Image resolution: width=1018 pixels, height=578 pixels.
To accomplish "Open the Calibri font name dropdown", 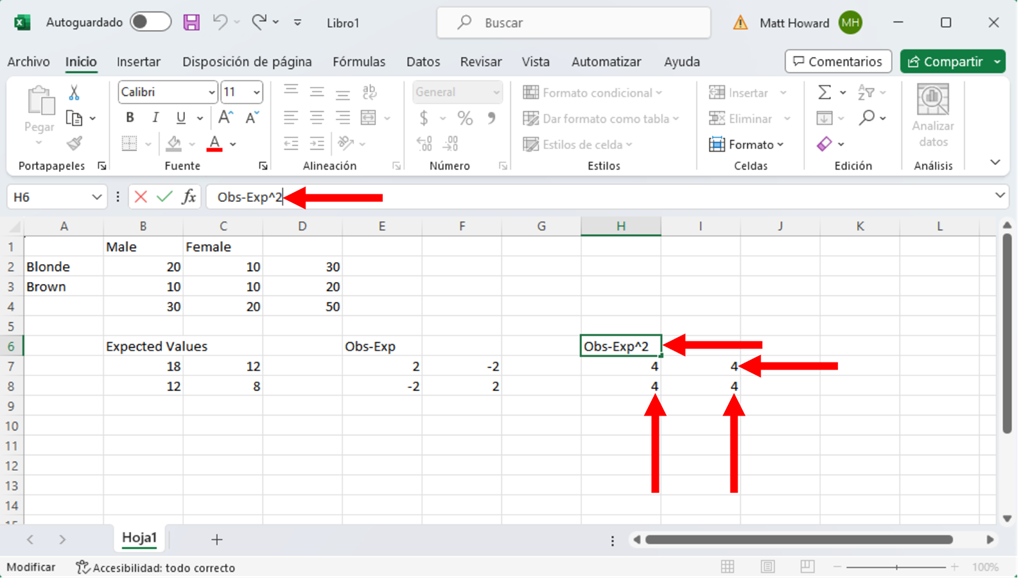I will coord(211,92).
